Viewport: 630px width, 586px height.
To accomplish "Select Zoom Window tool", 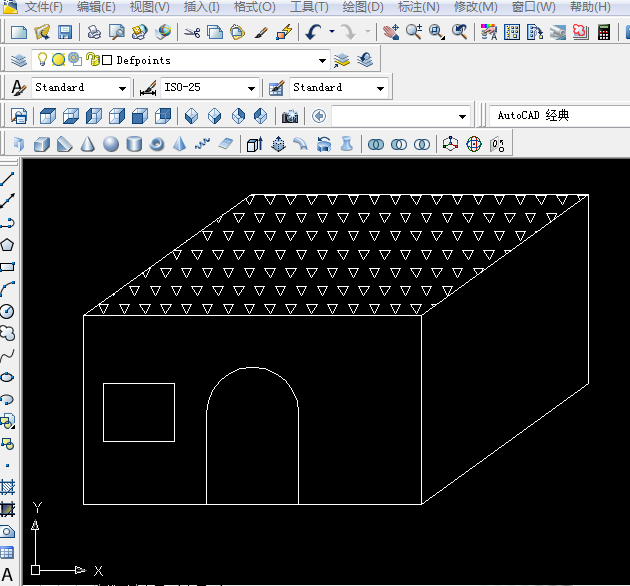I will (437, 32).
